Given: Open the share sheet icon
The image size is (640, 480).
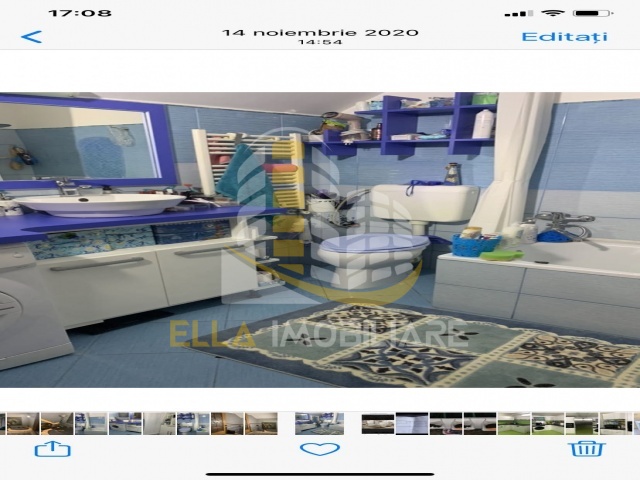Looking at the screenshot, I should [53, 449].
